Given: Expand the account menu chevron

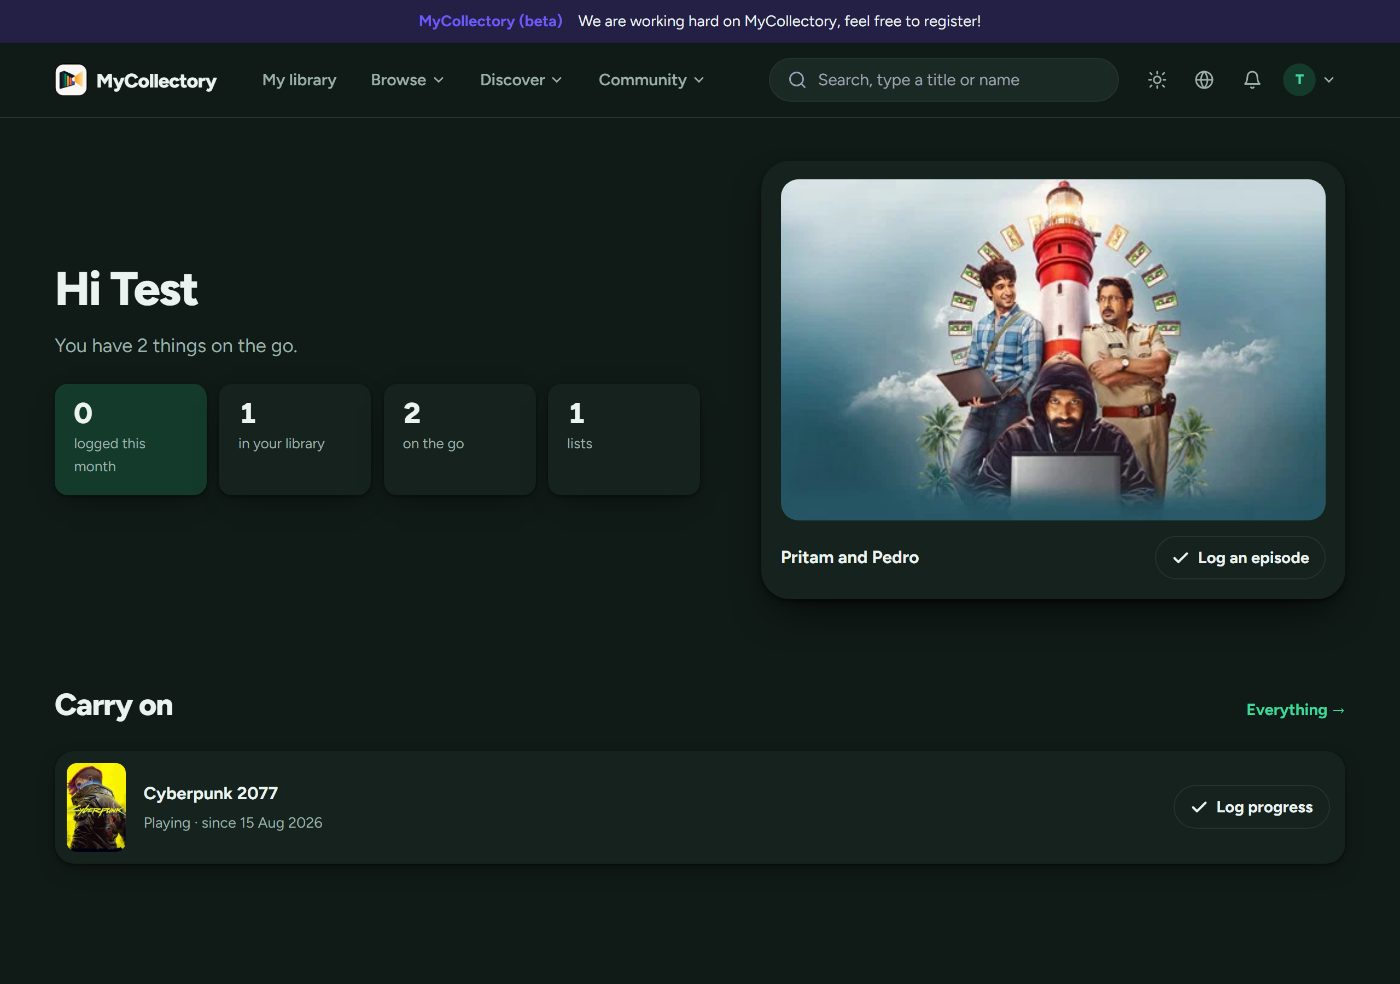Looking at the screenshot, I should coord(1329,80).
